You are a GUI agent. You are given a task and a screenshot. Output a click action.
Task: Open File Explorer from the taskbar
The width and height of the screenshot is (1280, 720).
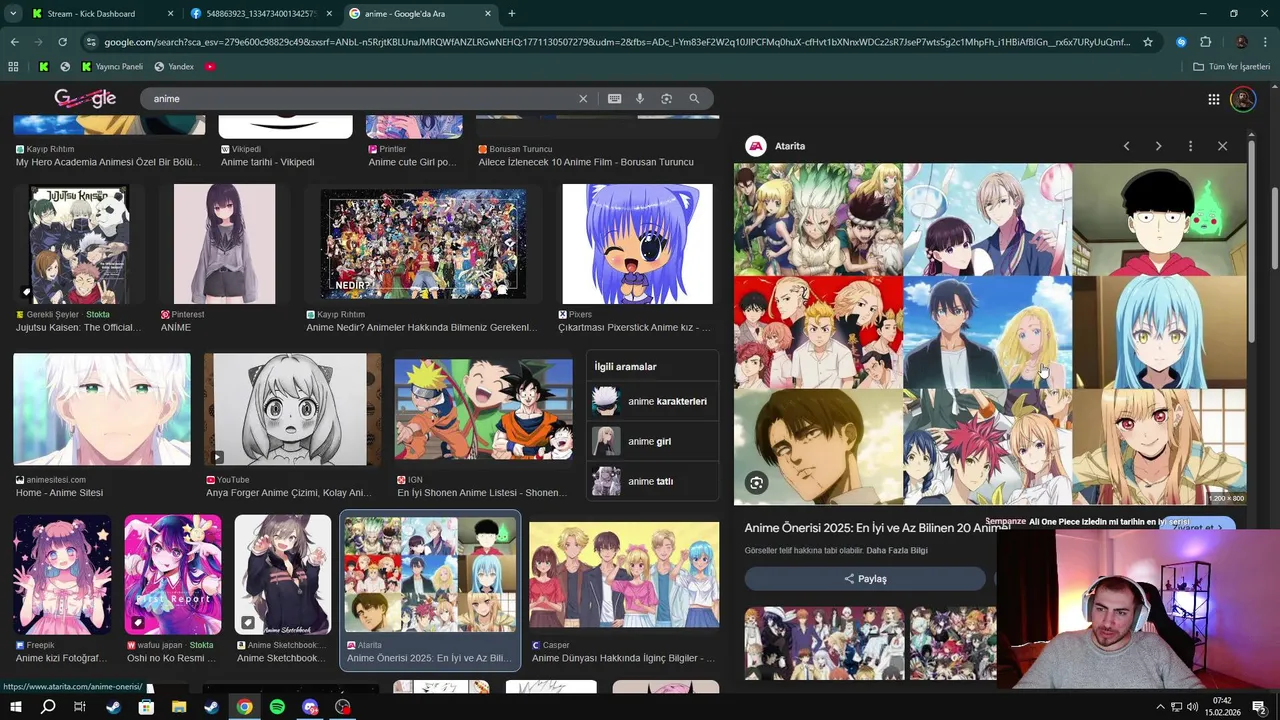[179, 707]
